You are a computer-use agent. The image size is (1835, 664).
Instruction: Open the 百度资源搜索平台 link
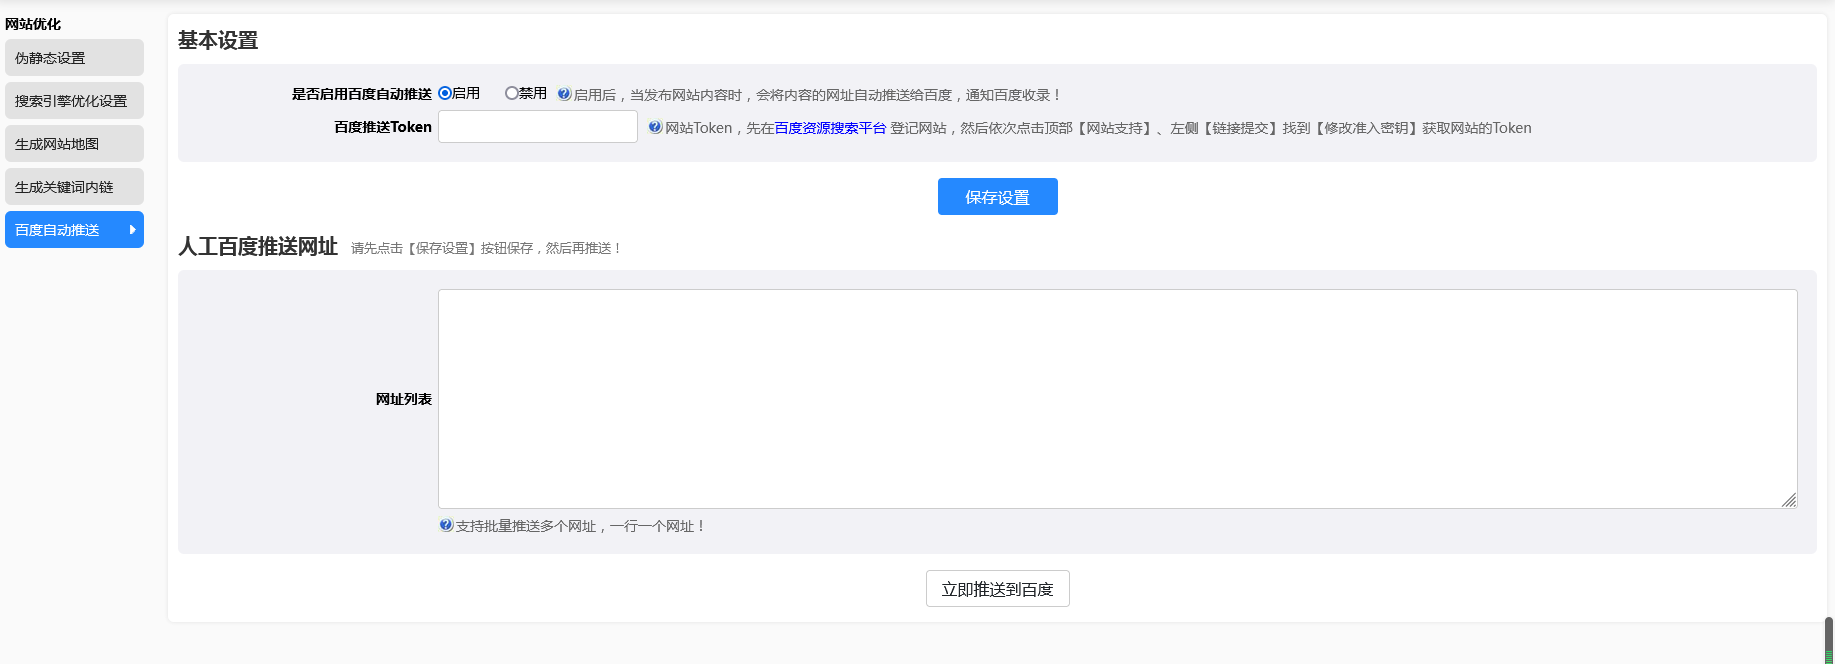pos(830,128)
